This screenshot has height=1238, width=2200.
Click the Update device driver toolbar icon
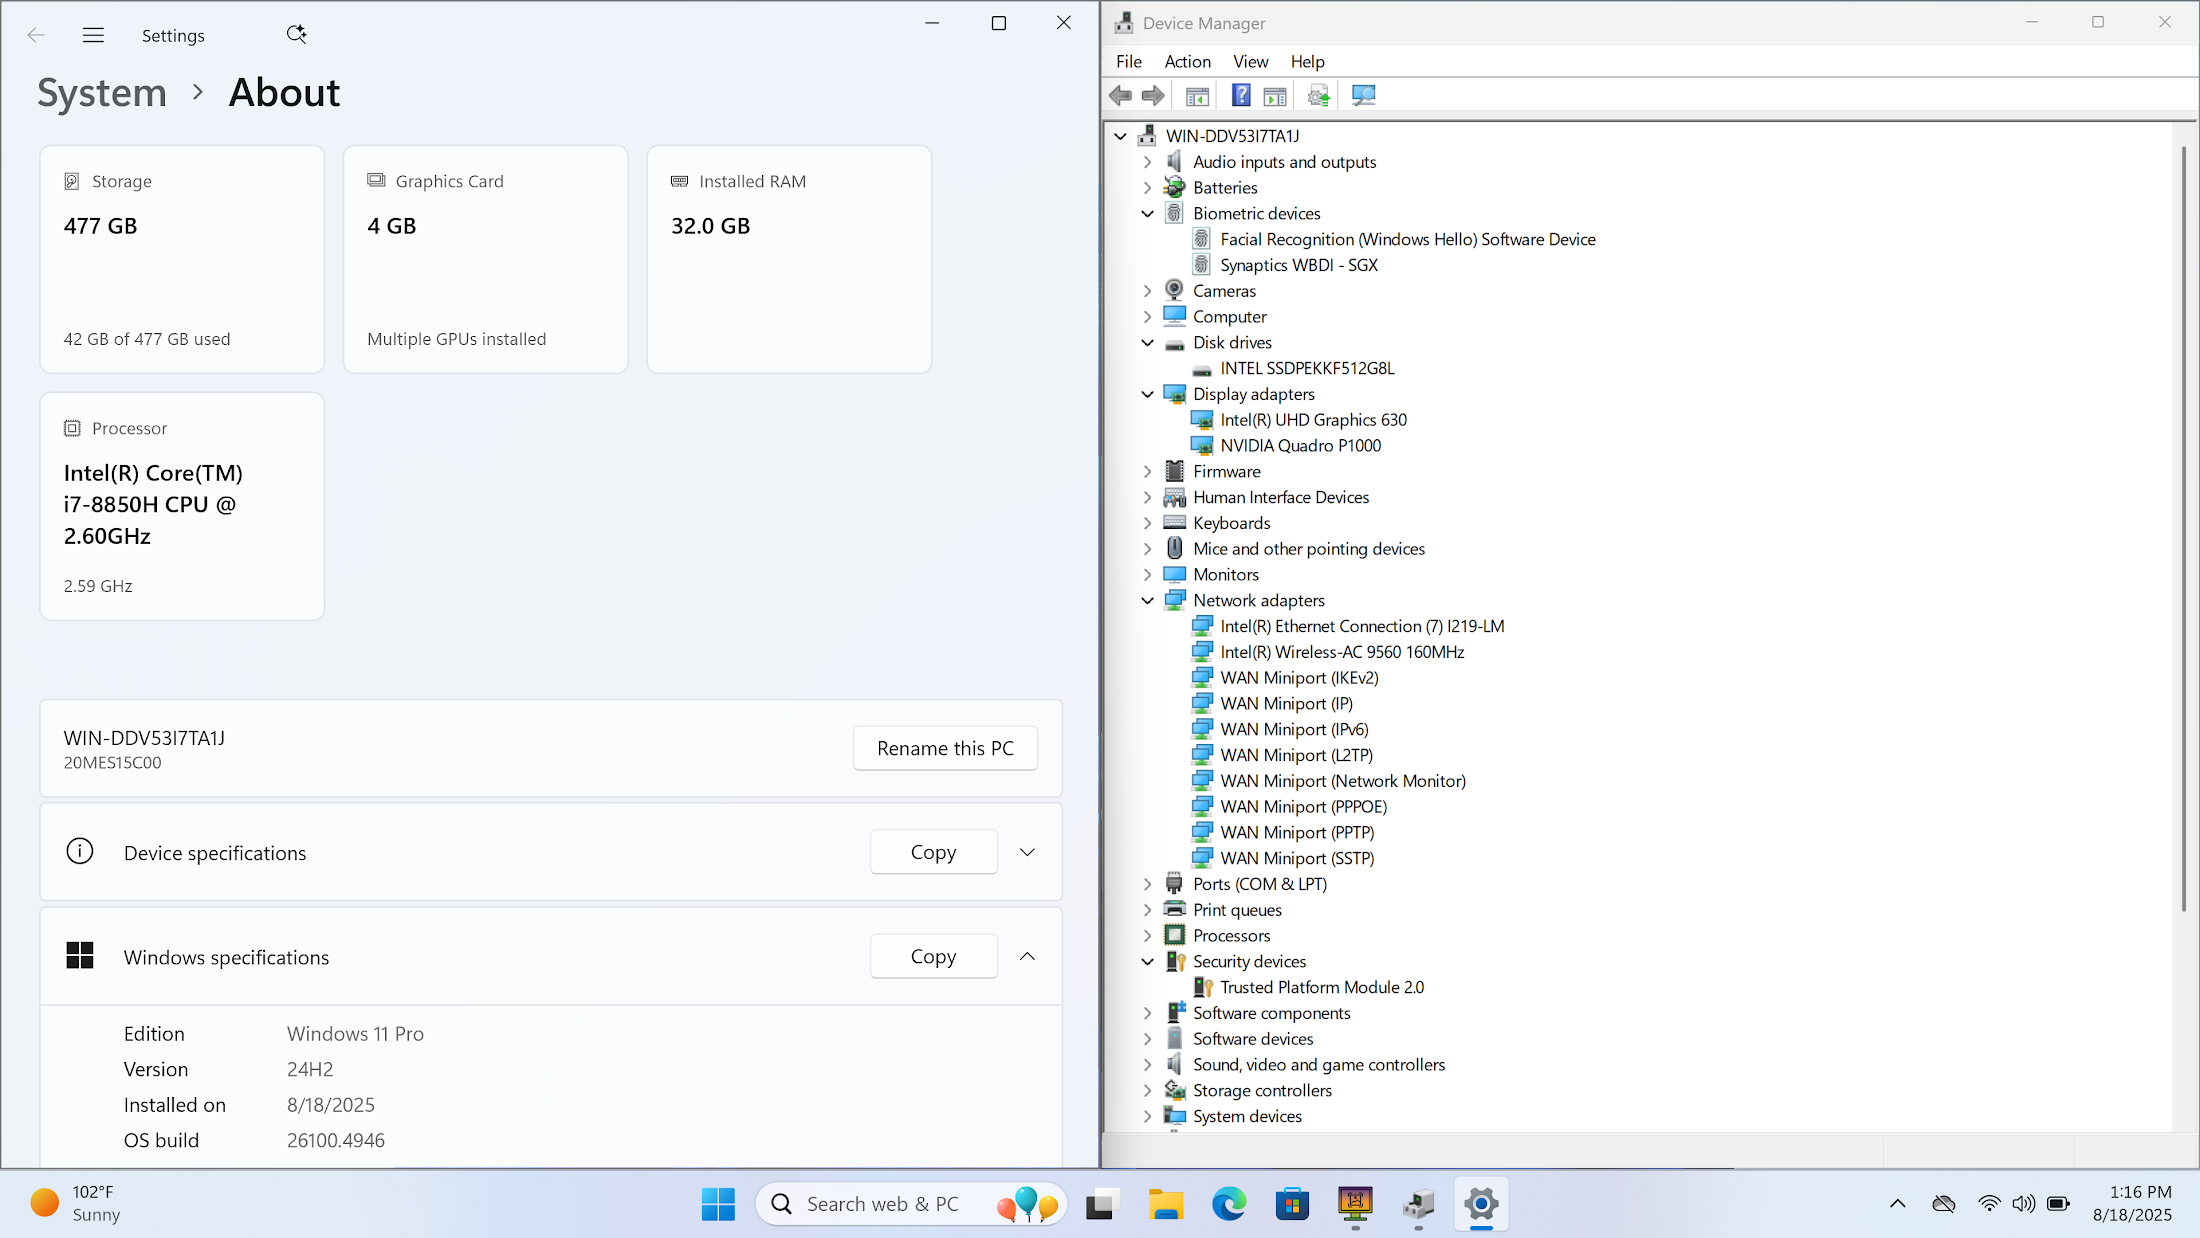pos(1319,96)
